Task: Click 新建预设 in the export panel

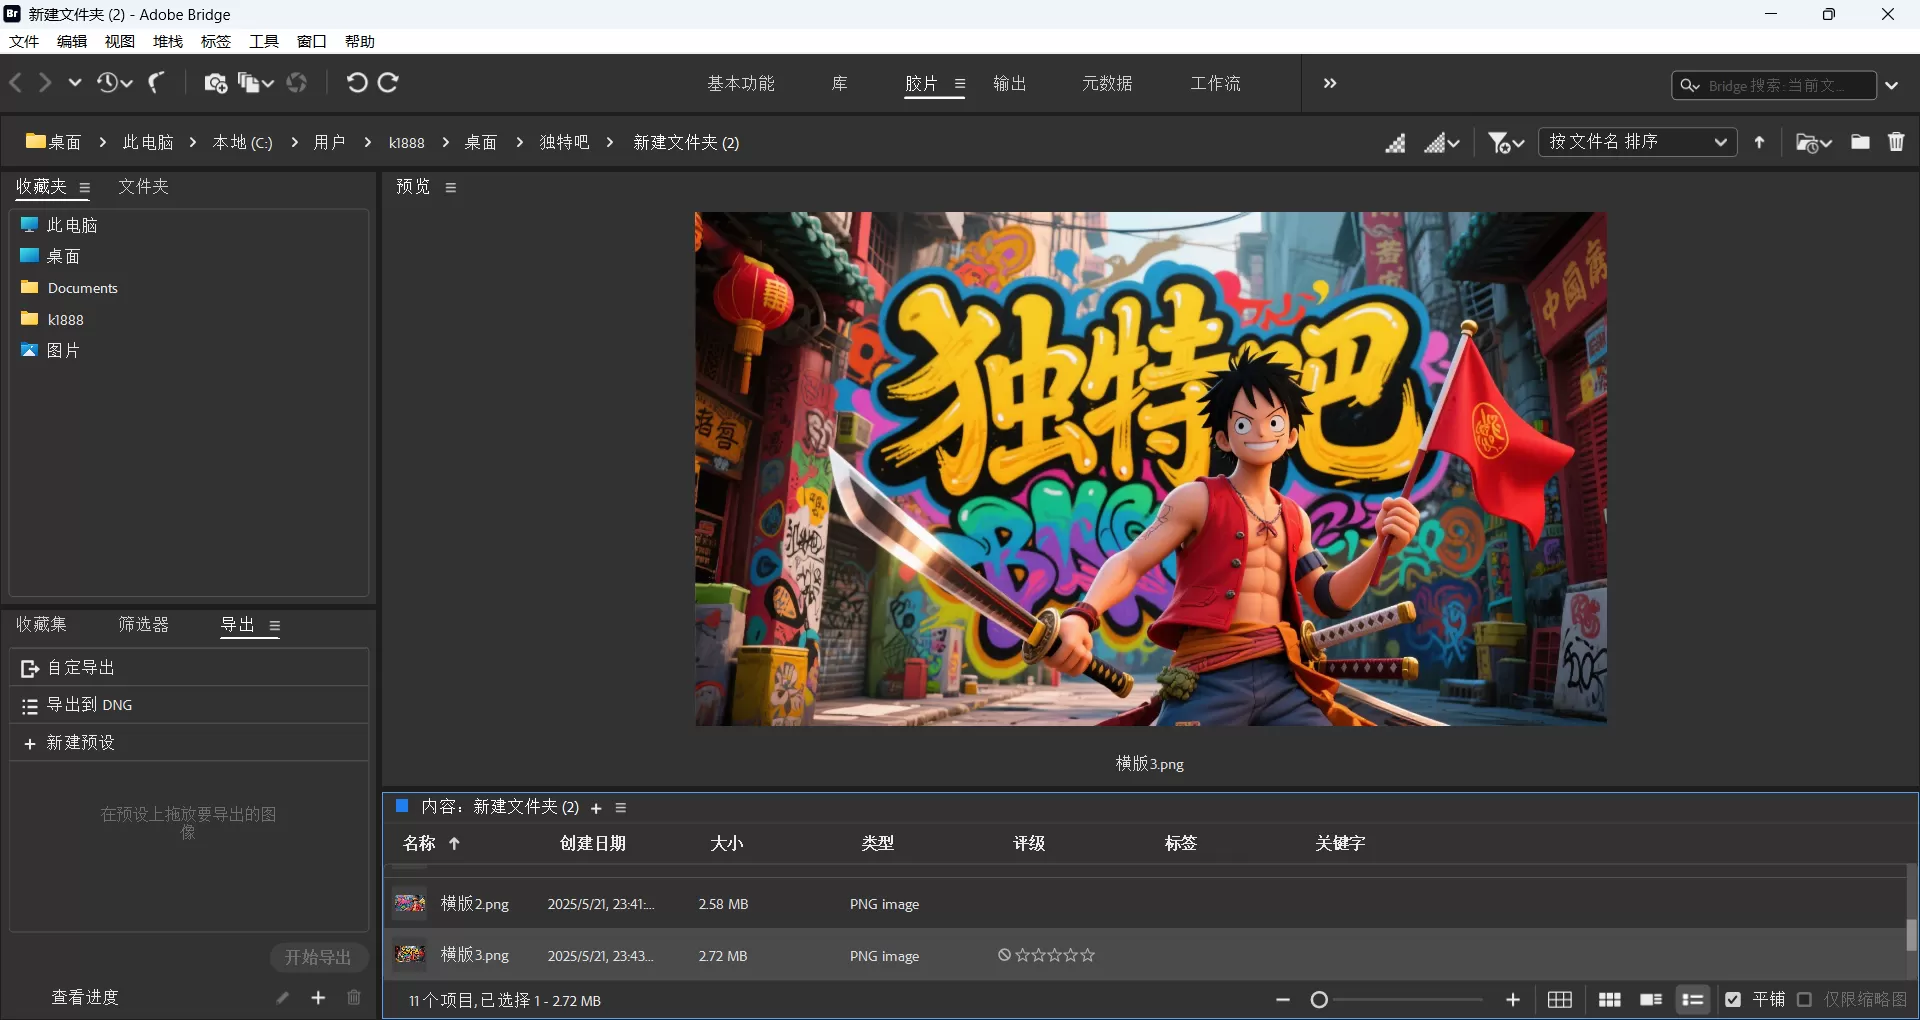Action: 82,743
